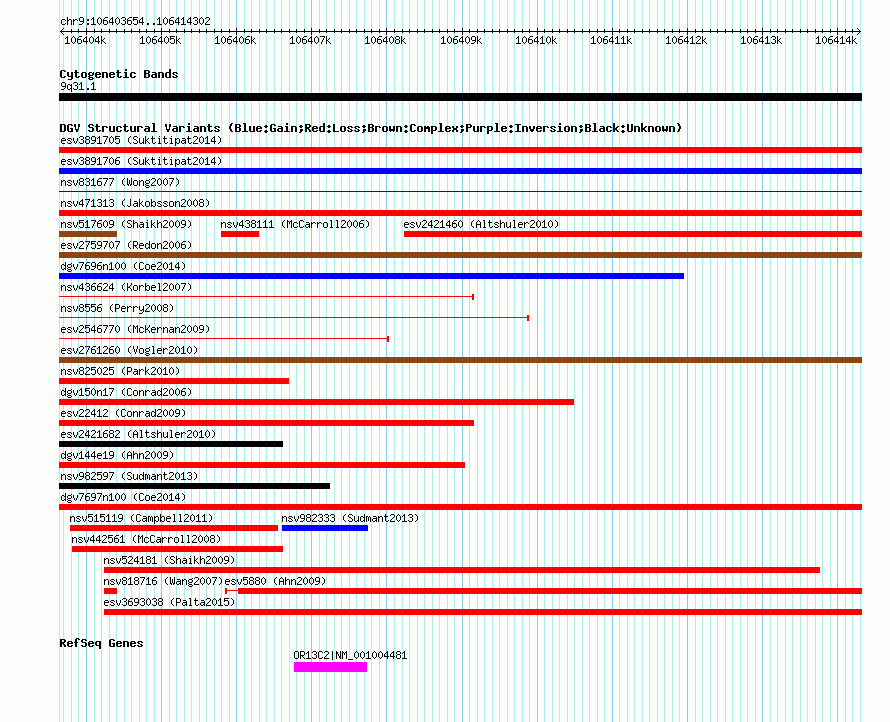Click the esv3891705 (Suktitipat2014) variant label
The image size is (890, 722).
pos(141,140)
